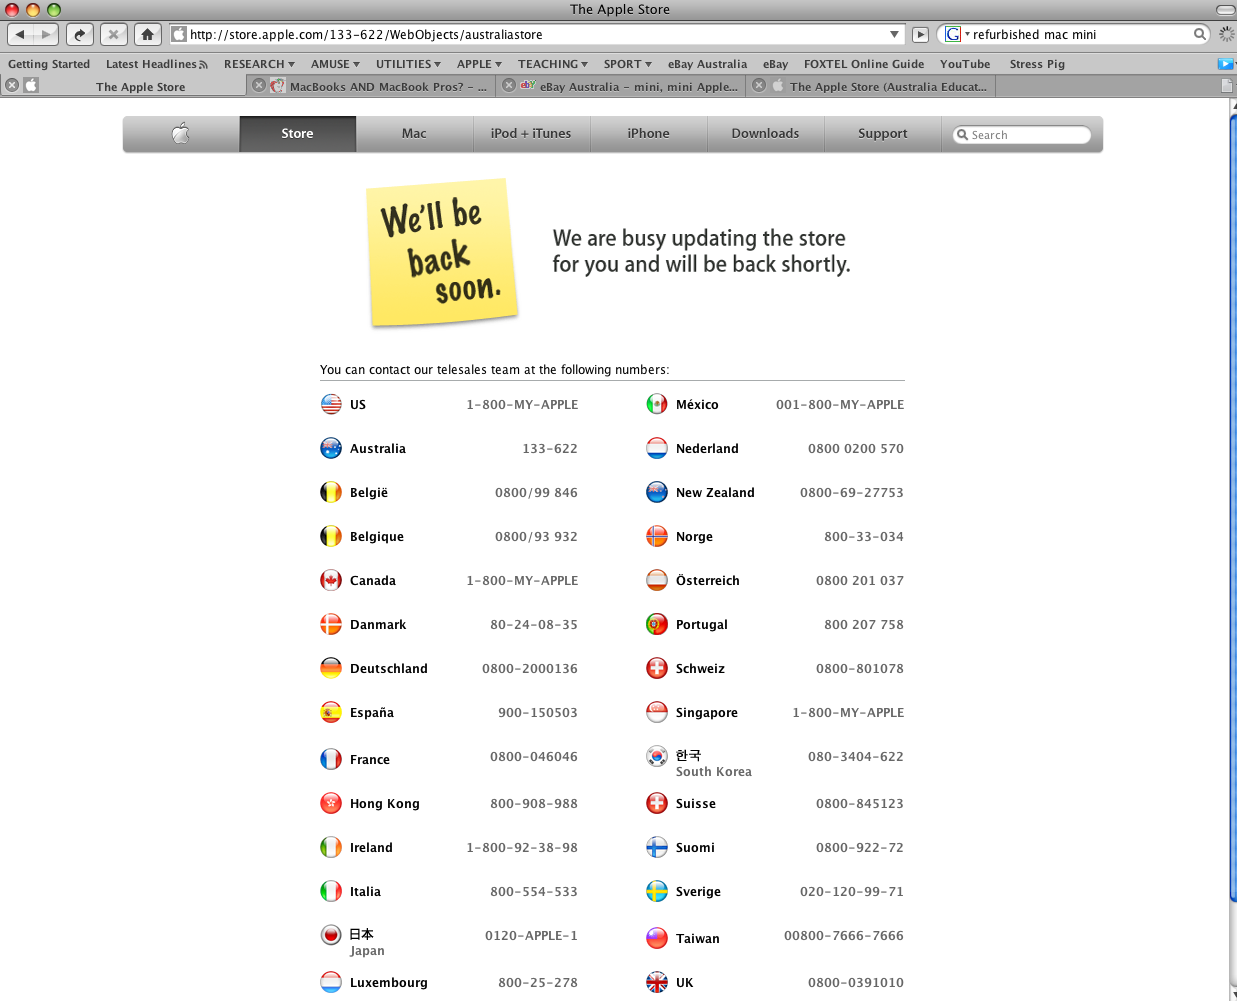Reload the page with refresh button
Screen dimensions: 1237x1001
coord(80,34)
